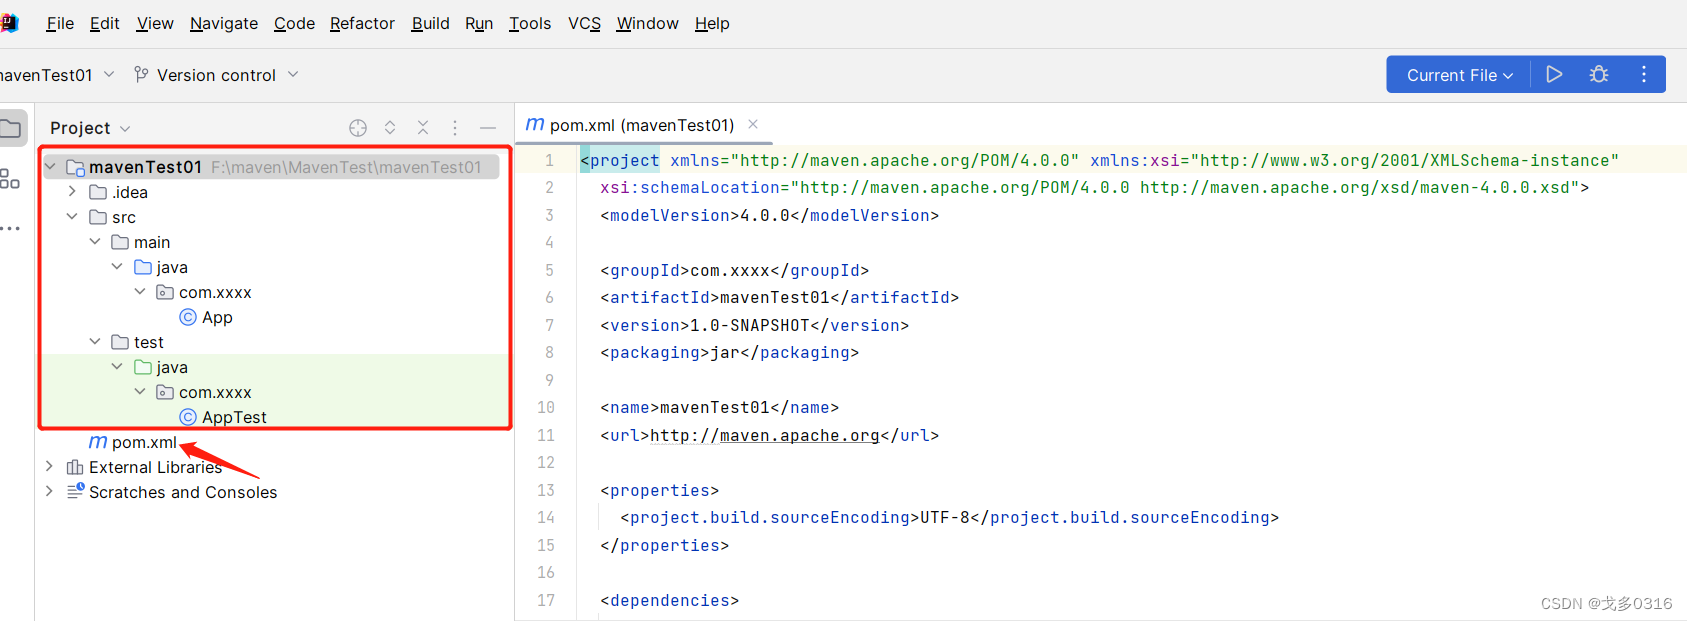This screenshot has width=1687, height=621.
Task: Select the AppTest class file
Action: coord(223,417)
